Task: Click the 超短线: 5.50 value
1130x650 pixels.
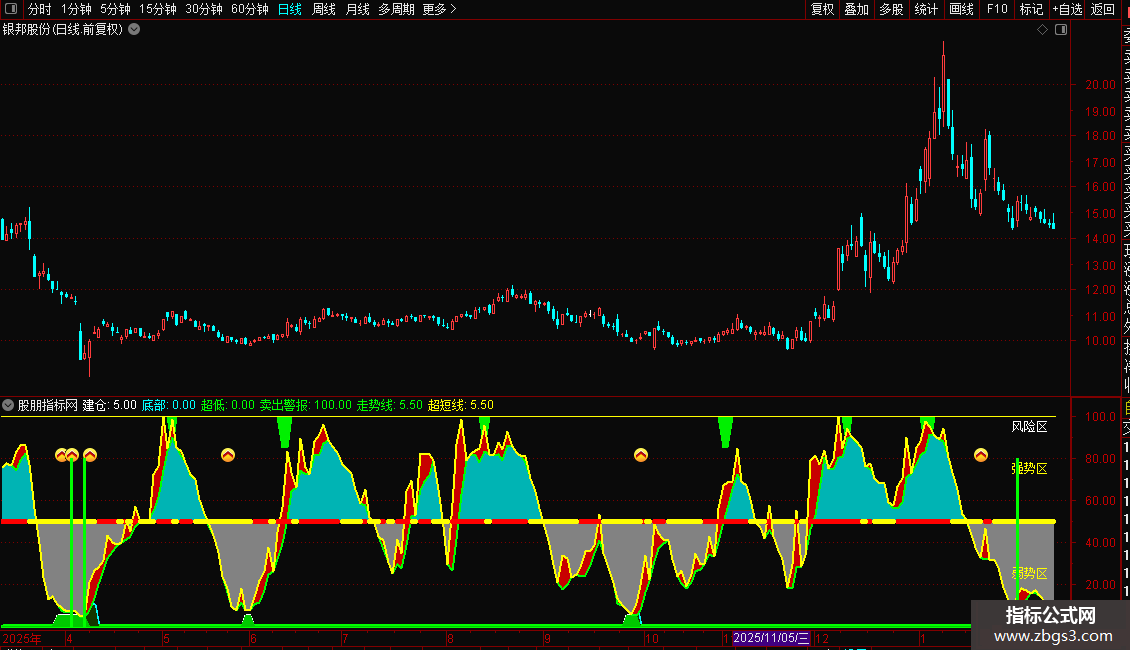Action: [461, 405]
